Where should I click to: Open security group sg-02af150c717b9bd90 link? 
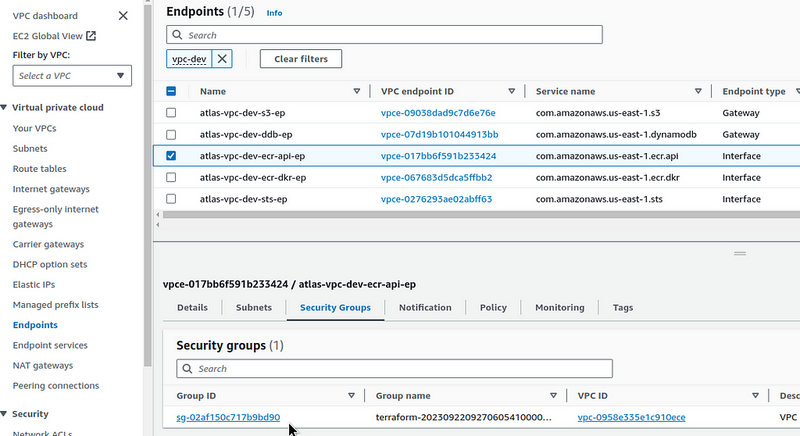click(x=228, y=417)
